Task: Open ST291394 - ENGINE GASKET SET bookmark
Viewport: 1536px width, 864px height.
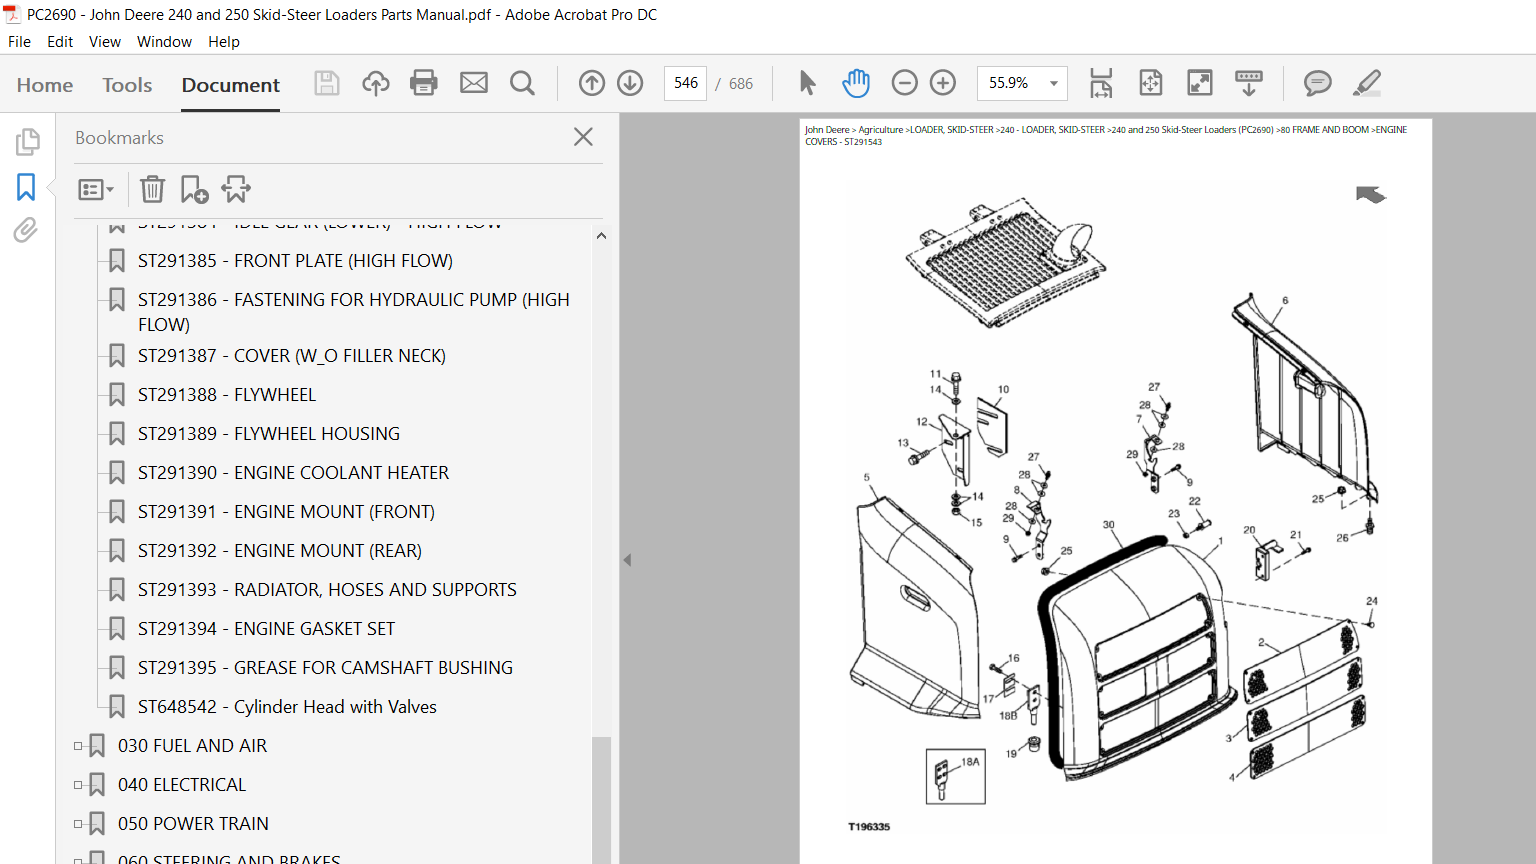Action: (x=266, y=629)
